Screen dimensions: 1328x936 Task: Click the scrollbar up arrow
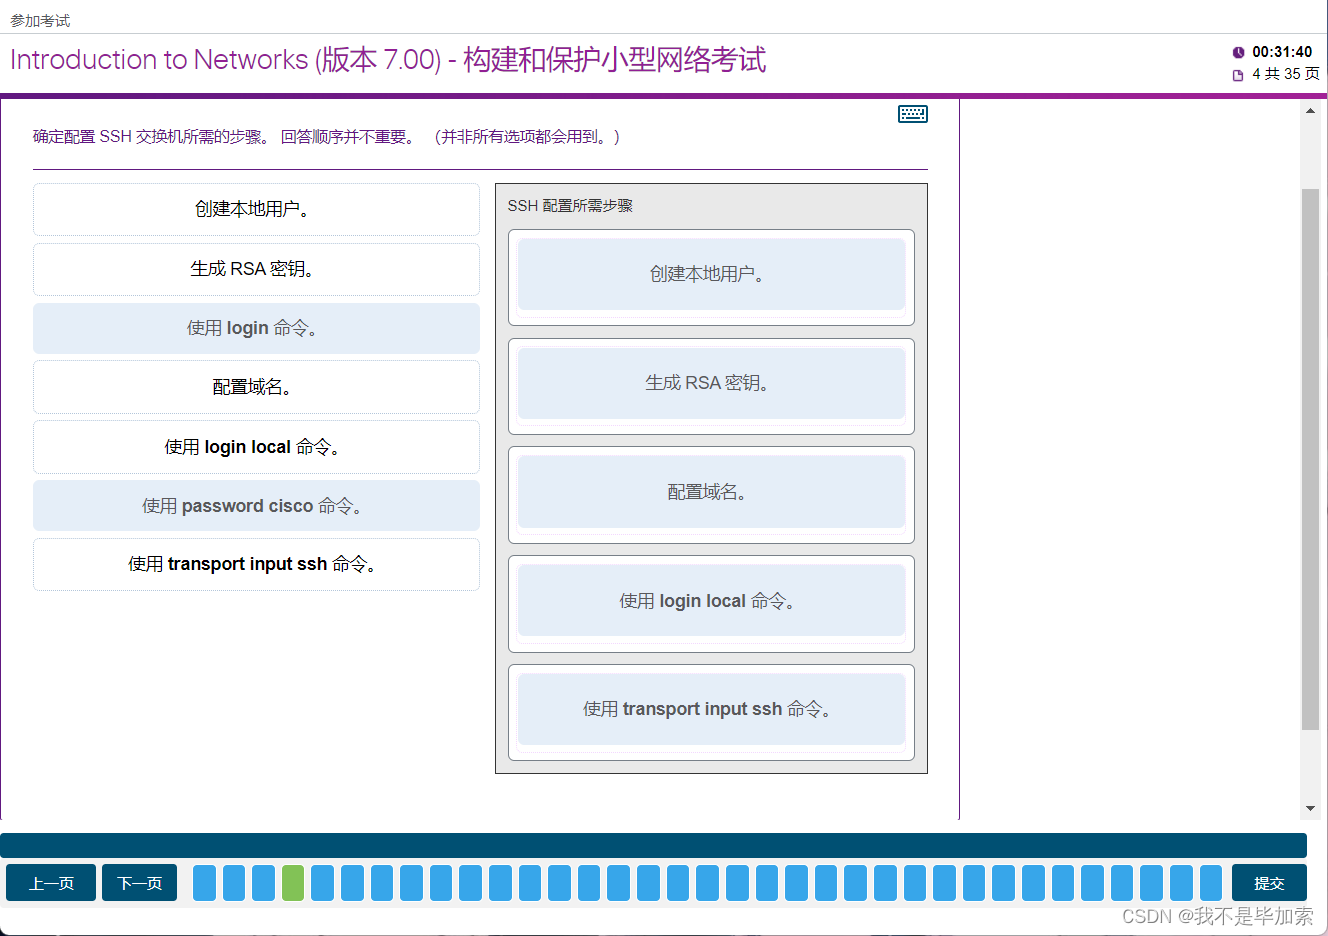pyautogui.click(x=1310, y=111)
